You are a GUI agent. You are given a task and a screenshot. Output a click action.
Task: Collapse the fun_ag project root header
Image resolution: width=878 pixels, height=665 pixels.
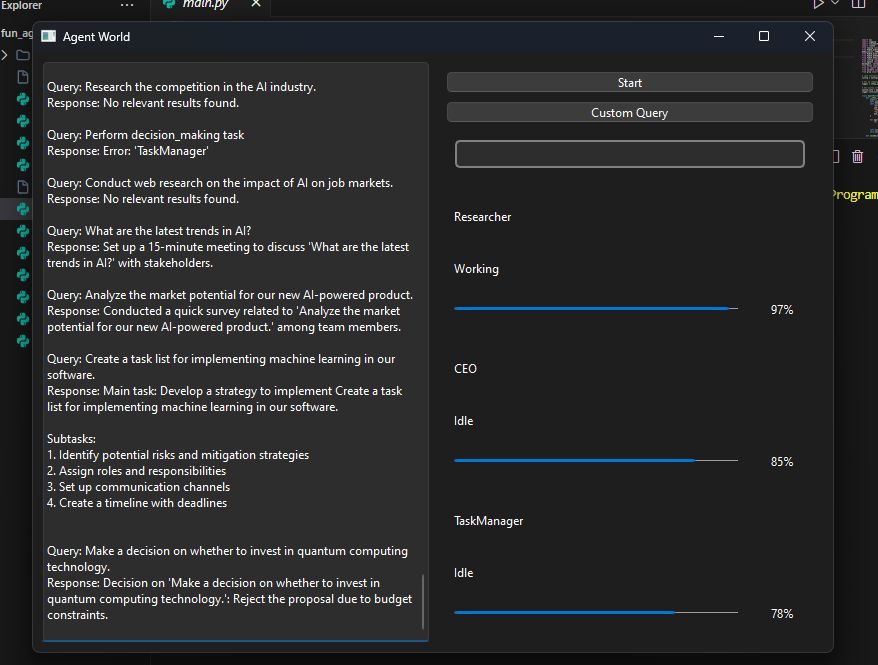(16, 33)
